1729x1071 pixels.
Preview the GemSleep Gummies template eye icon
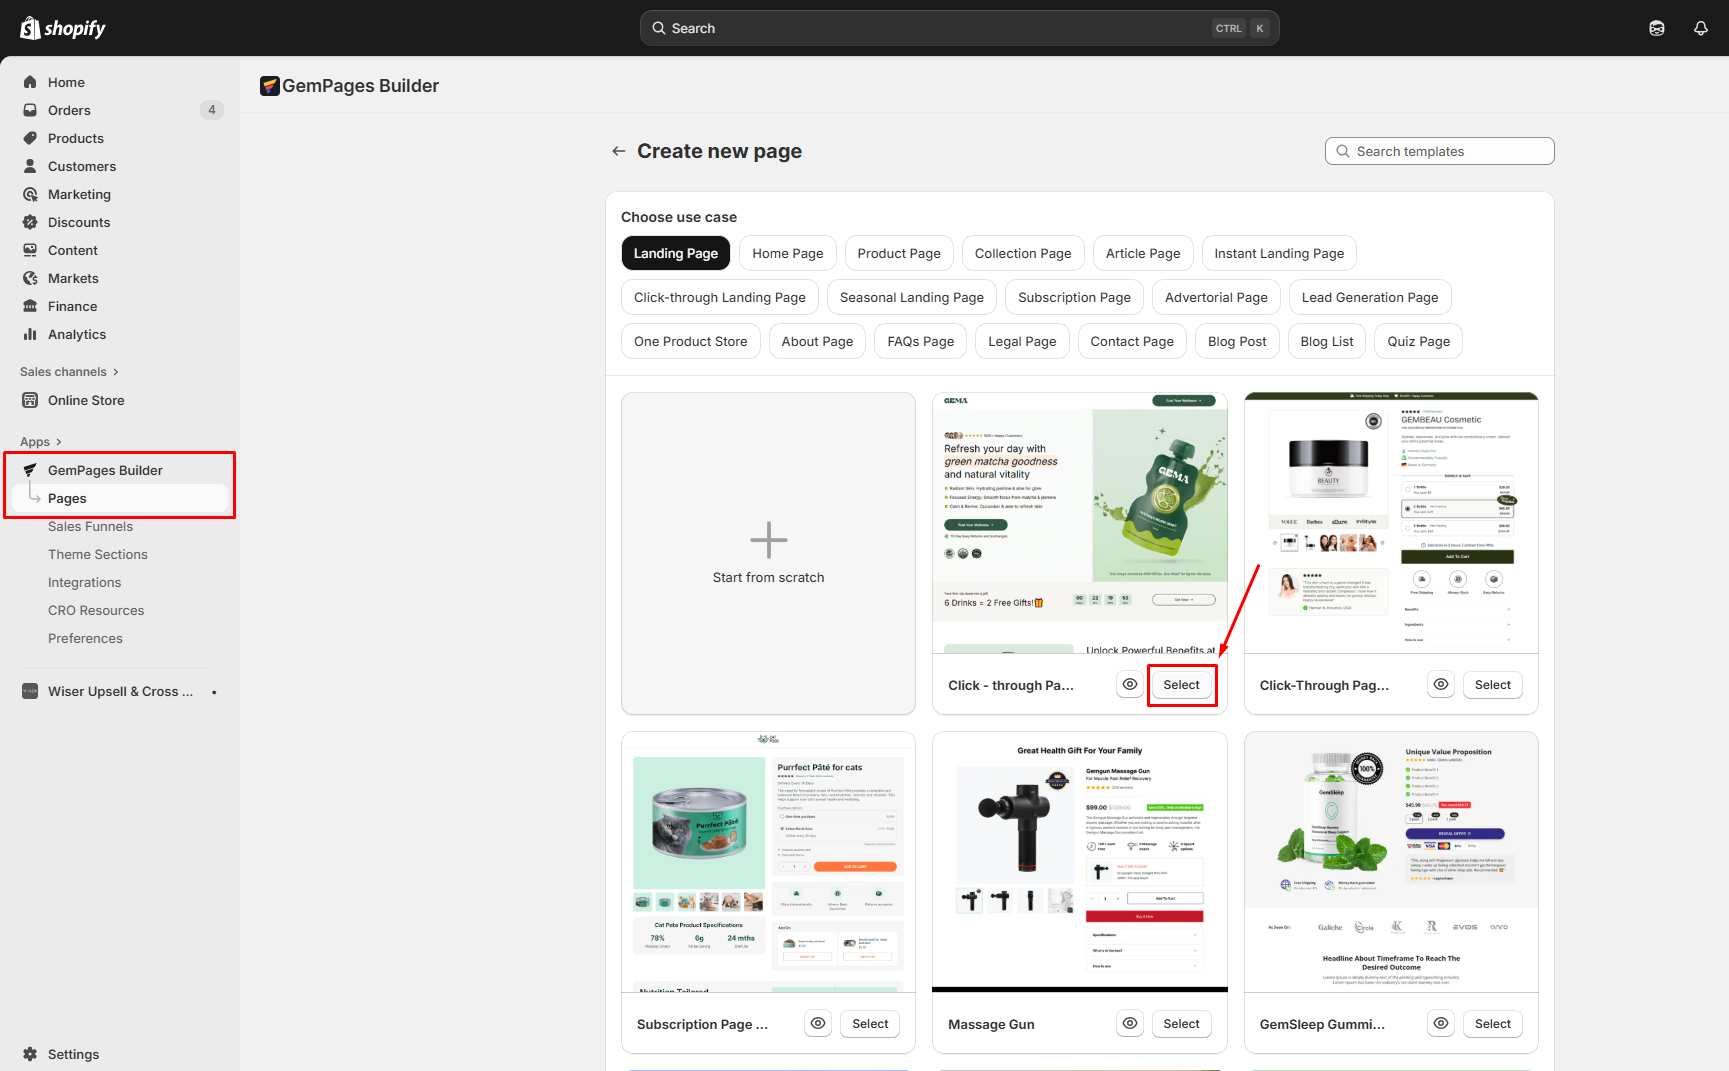pos(1440,1023)
